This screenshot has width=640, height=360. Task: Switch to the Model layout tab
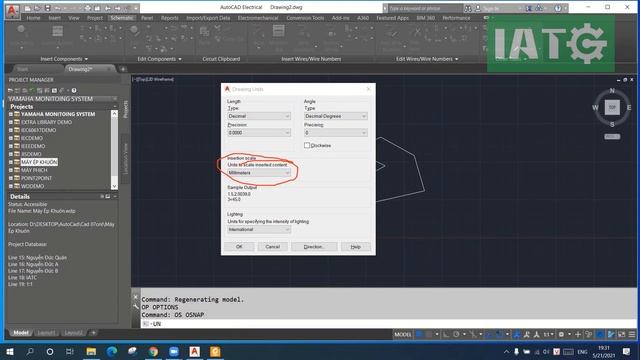point(21,333)
